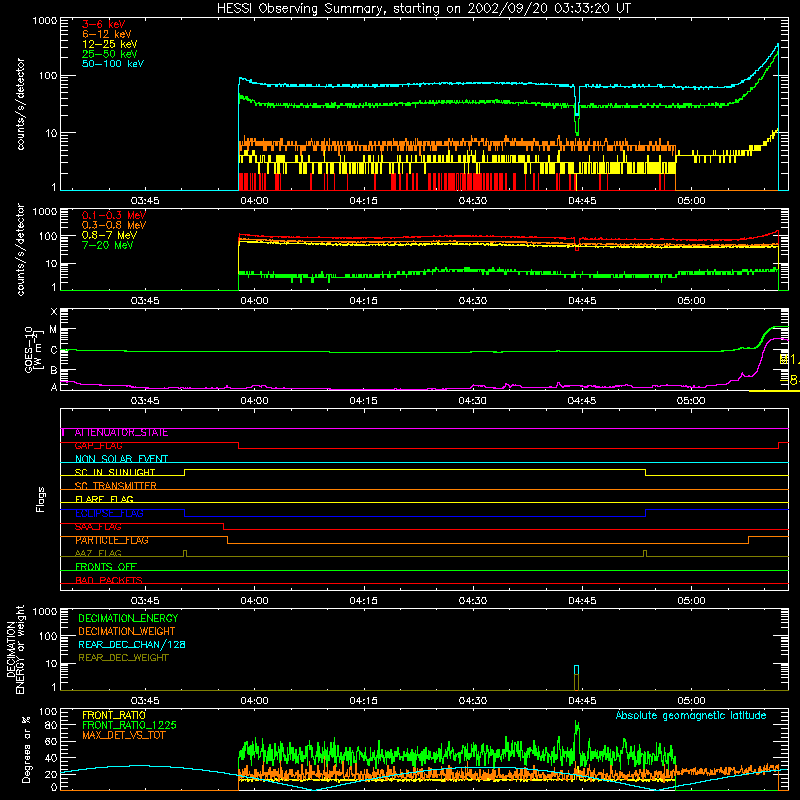Pick the 'FLARE_FLAG' label
The height and width of the screenshot is (800, 800).
click(104, 499)
